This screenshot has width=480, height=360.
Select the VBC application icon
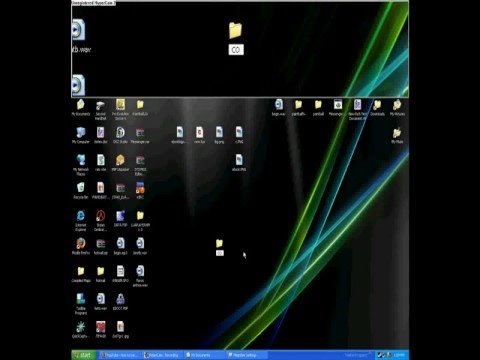(140, 191)
